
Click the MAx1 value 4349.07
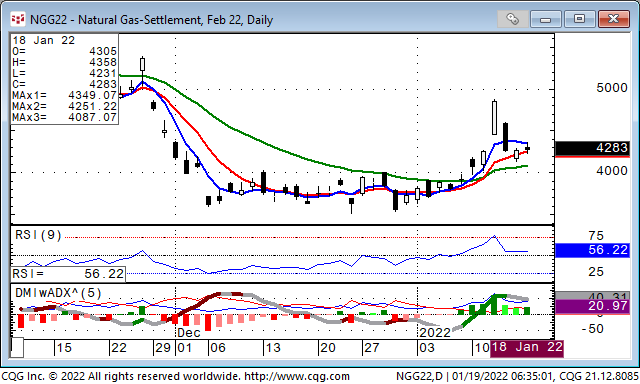point(93,95)
